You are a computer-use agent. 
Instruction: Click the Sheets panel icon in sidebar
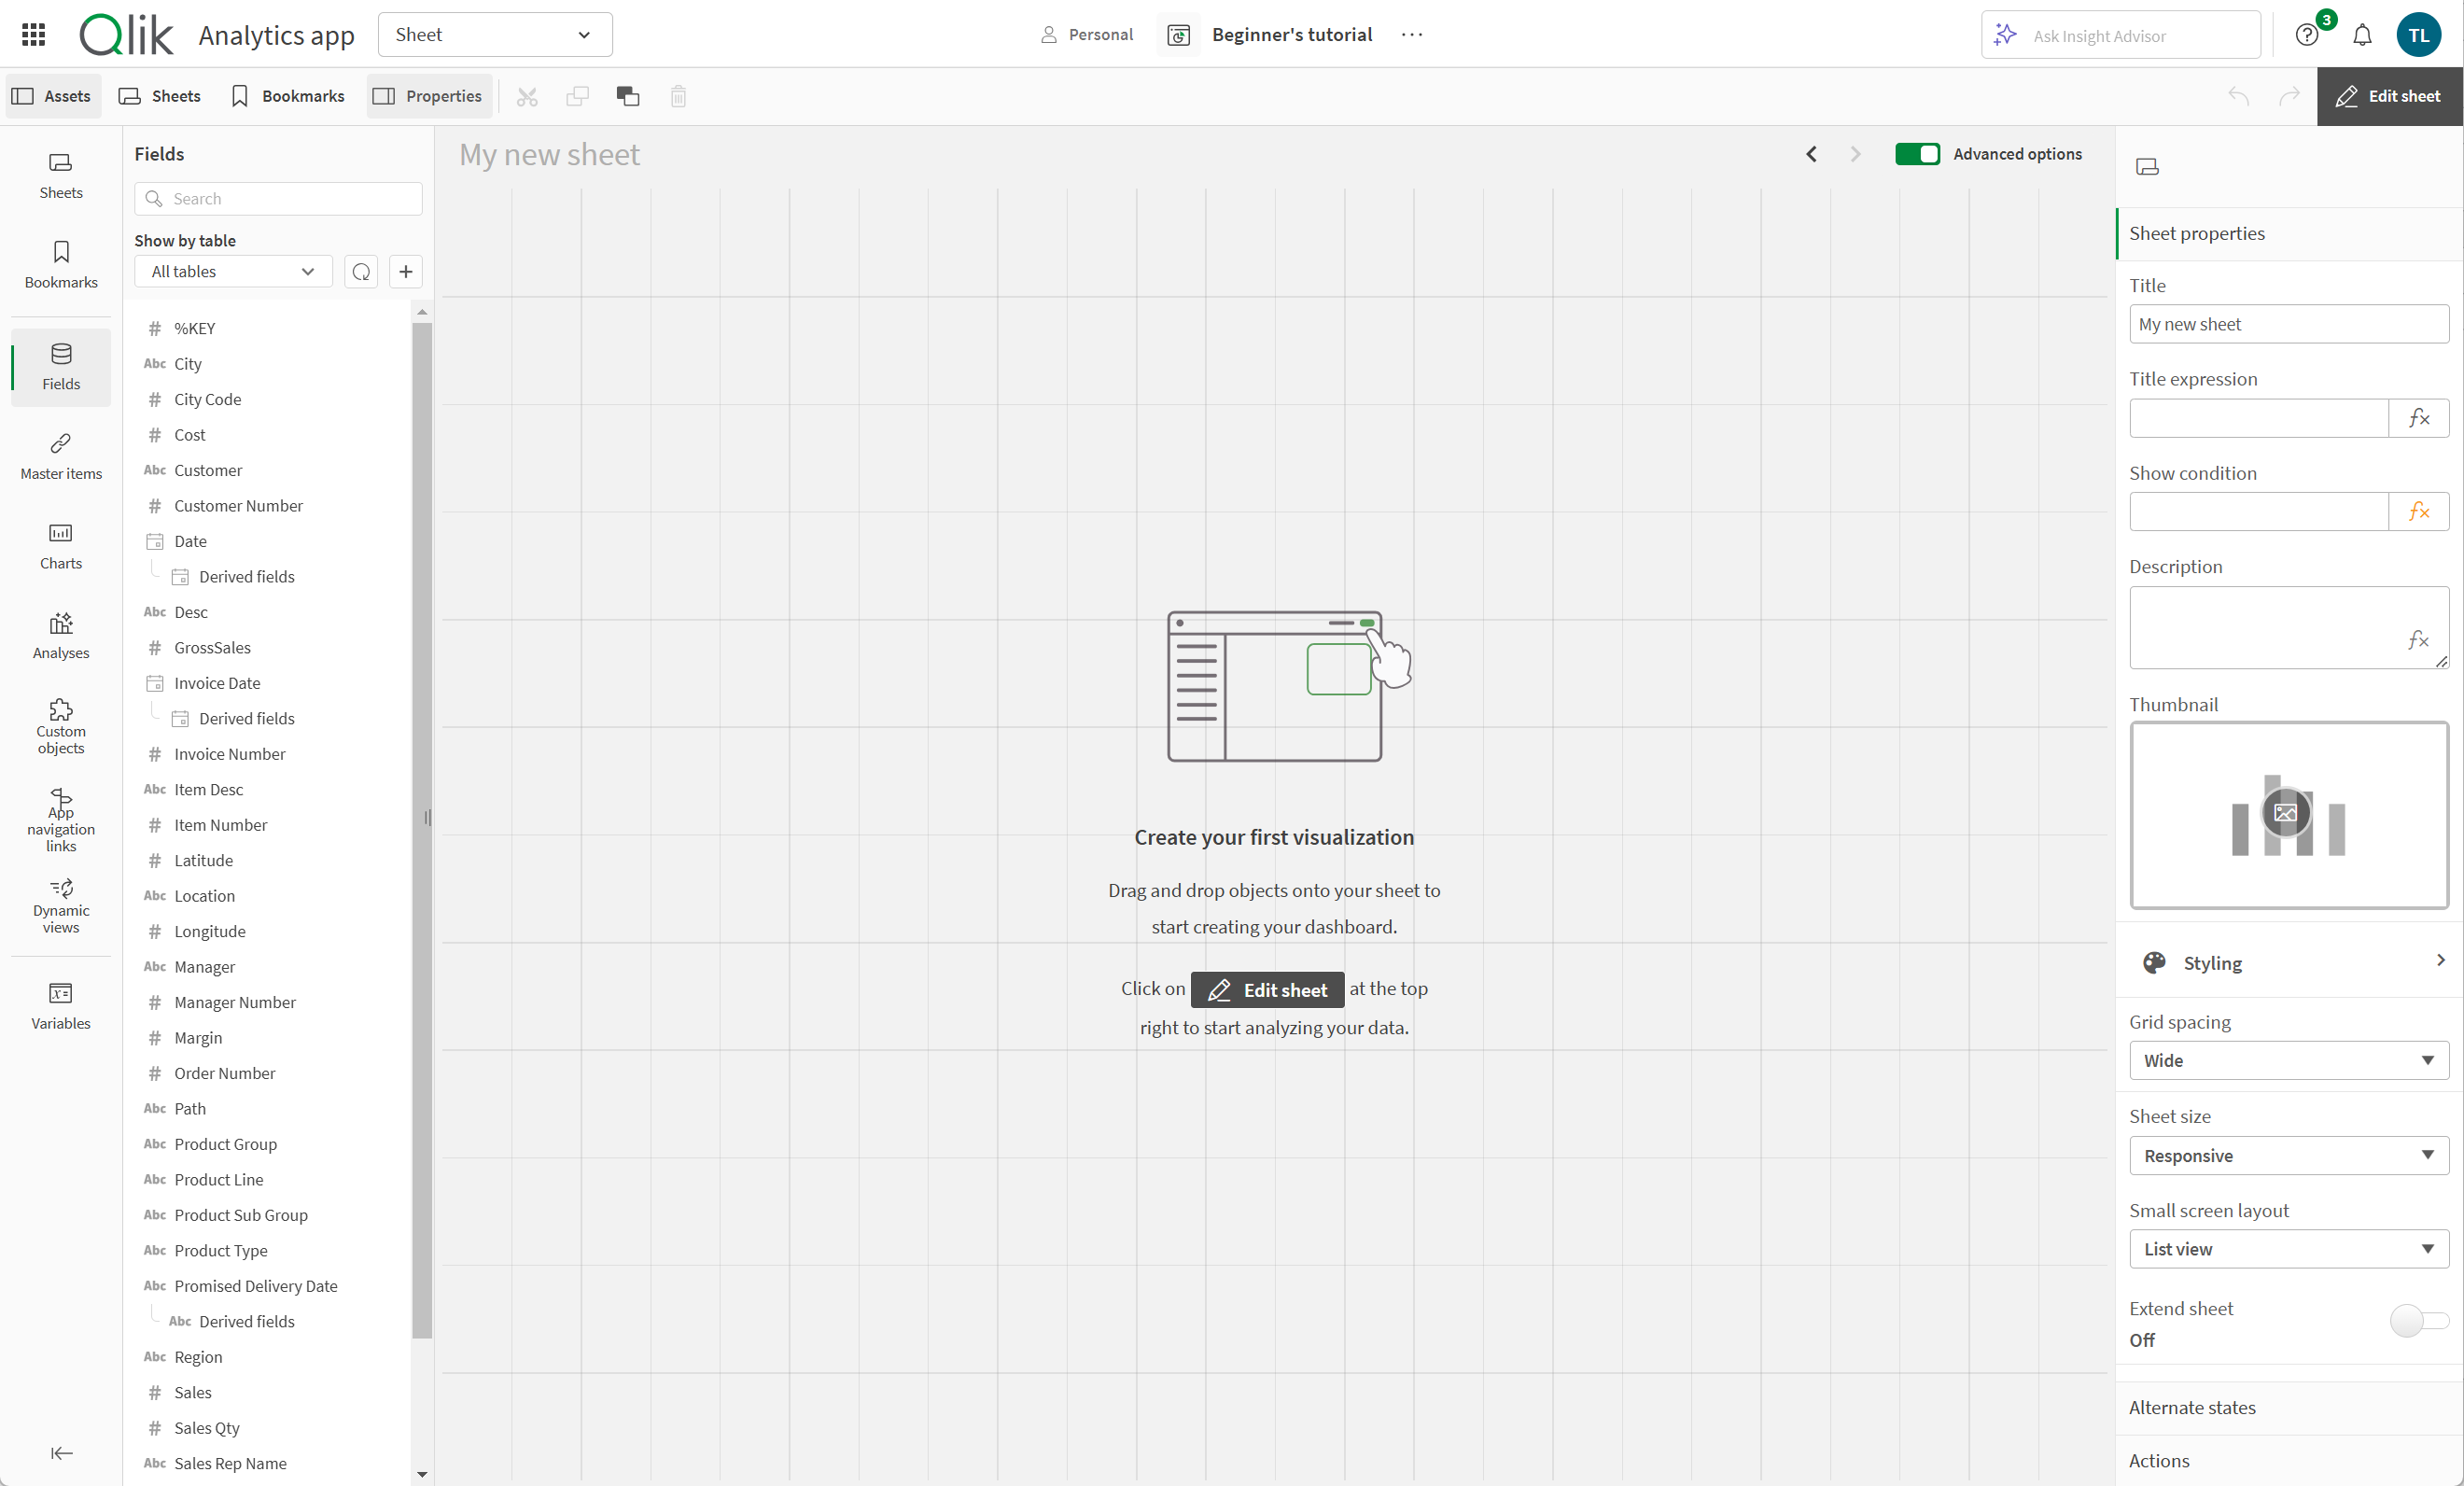(x=60, y=173)
